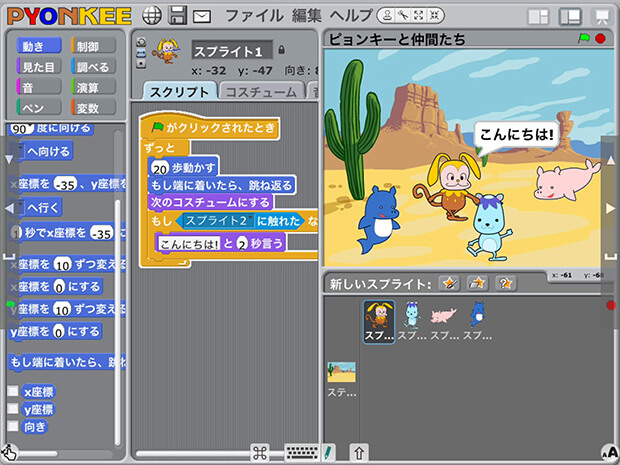Toggle the x座標 reporter checkbox

click(13, 391)
